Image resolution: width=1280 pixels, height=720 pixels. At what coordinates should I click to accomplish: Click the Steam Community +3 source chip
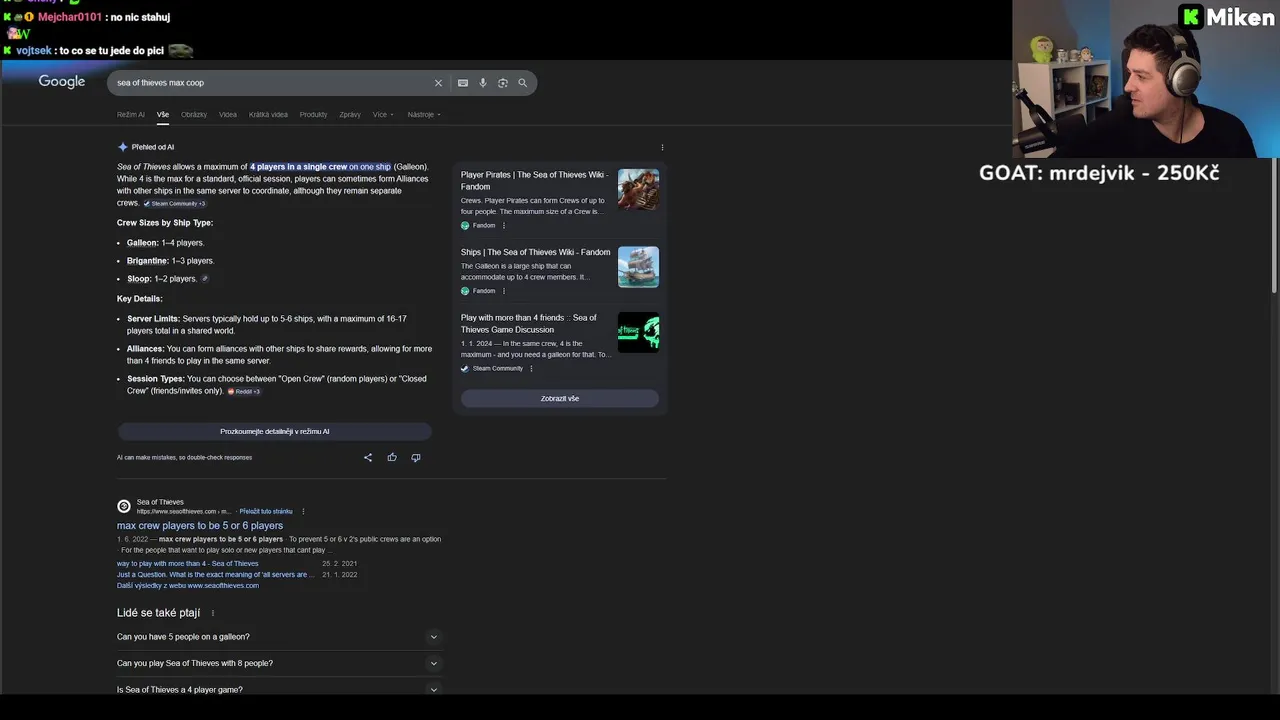pyautogui.click(x=175, y=204)
